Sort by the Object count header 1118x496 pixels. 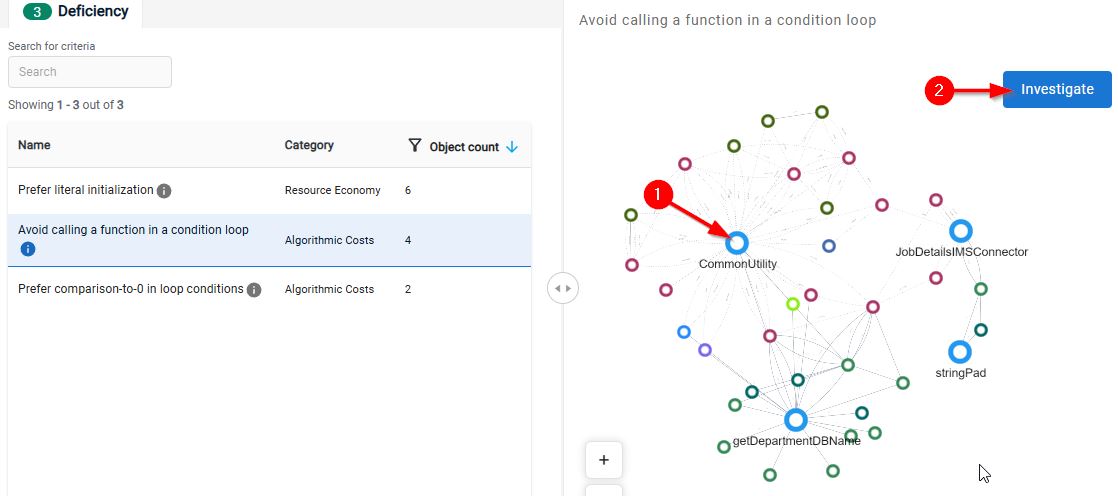(464, 147)
